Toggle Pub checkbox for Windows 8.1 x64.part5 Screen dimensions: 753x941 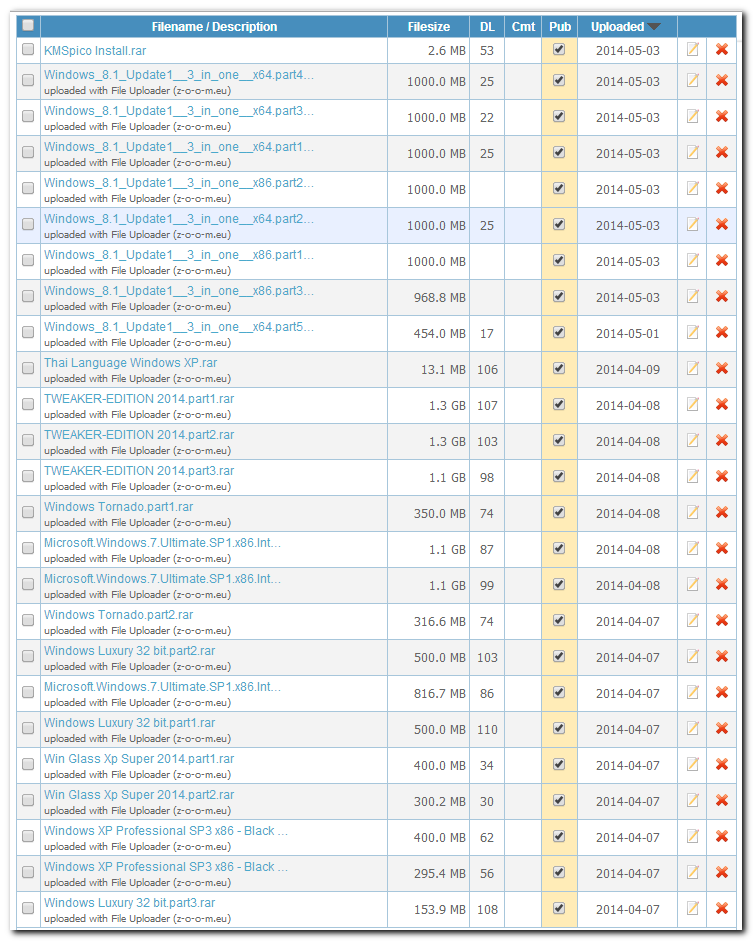(x=559, y=332)
